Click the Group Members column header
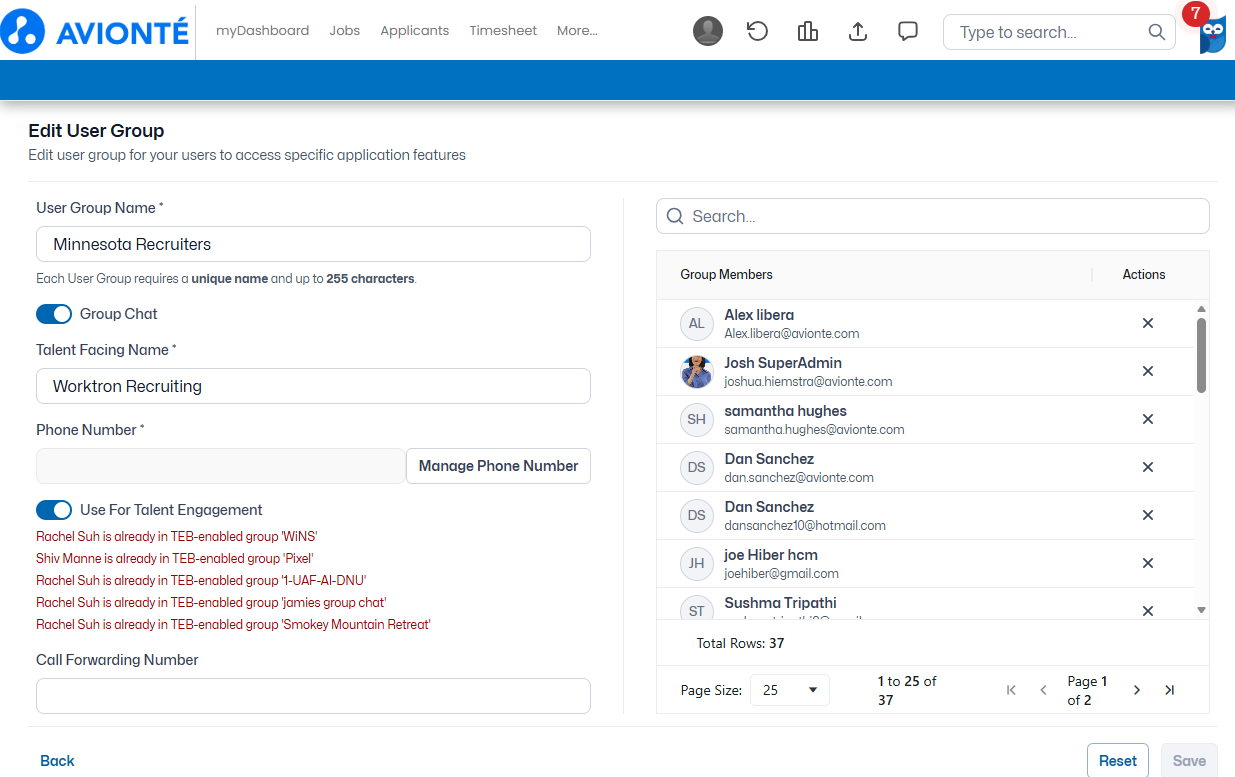This screenshot has width=1235, height=777. click(x=727, y=274)
